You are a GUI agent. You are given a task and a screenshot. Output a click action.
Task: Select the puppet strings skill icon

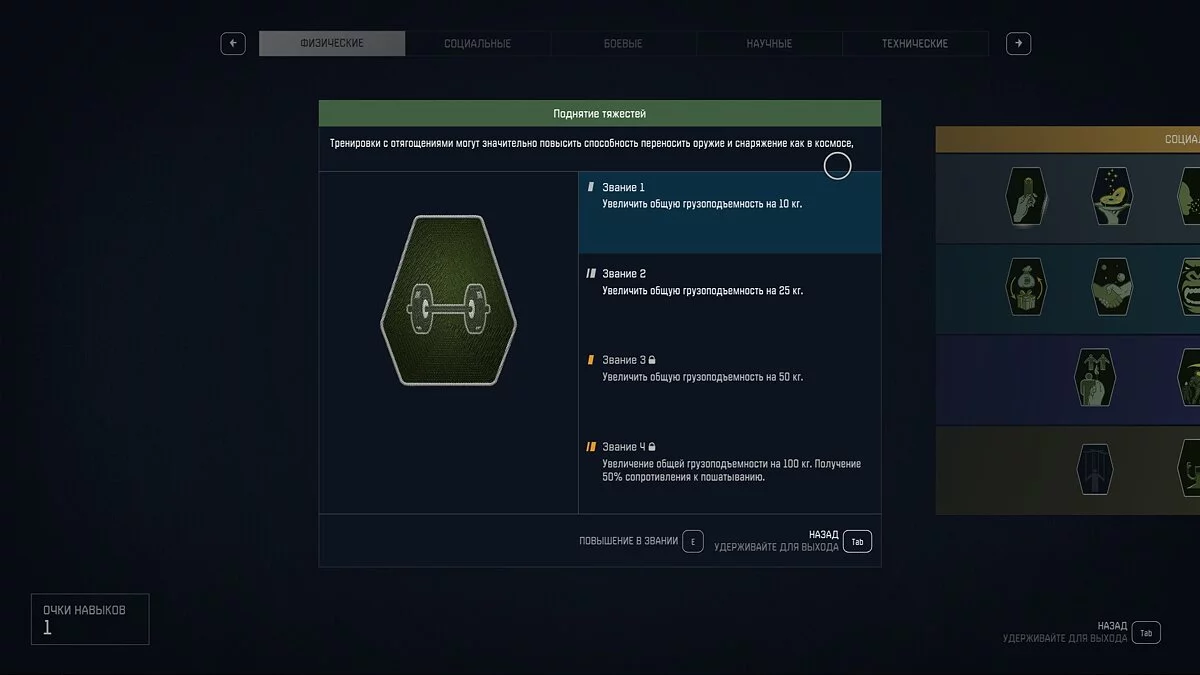pos(1094,468)
